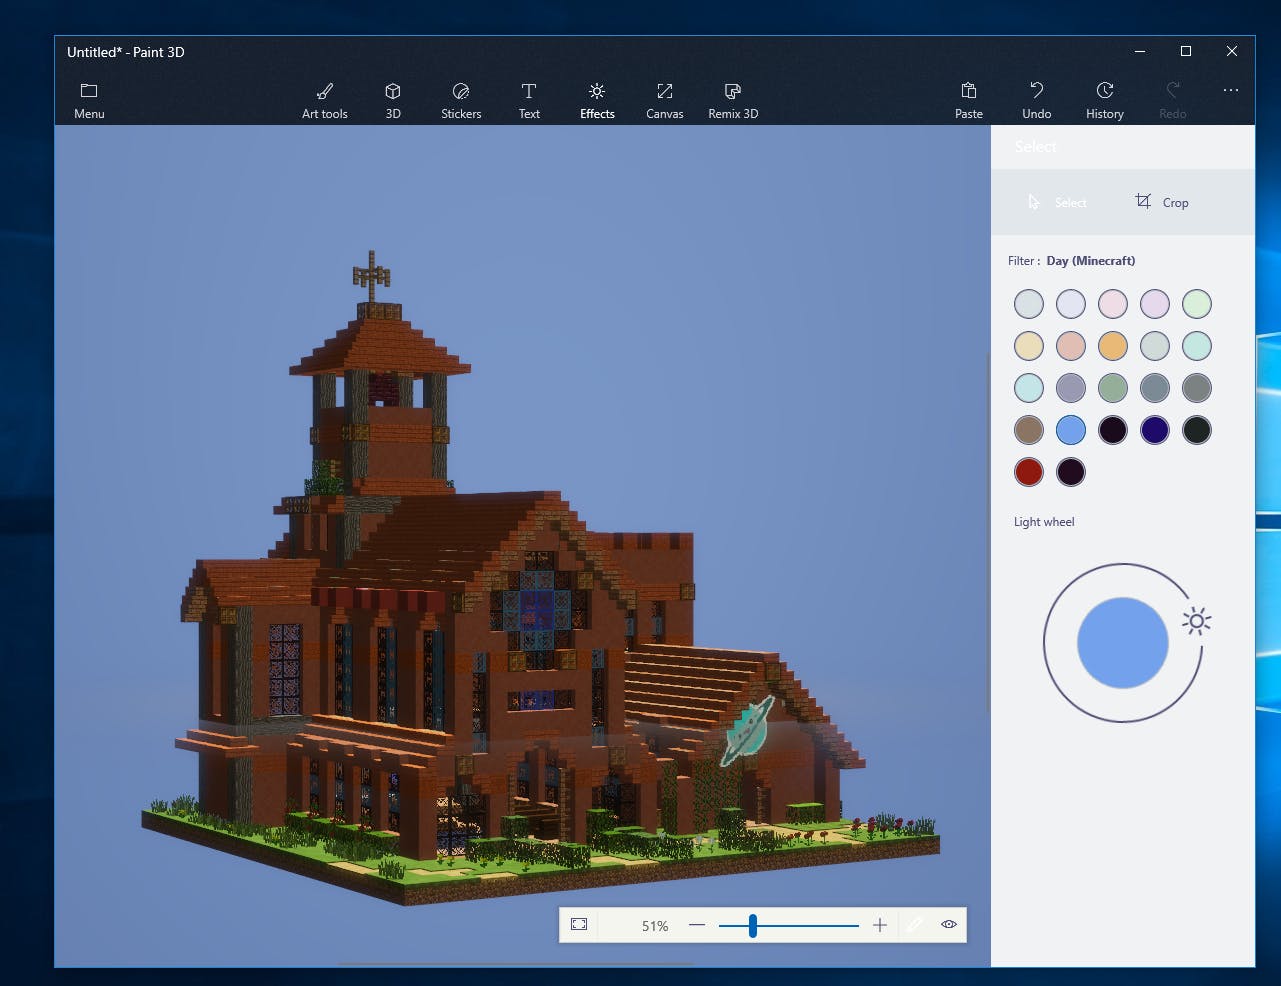Switch to the Effects tab

click(597, 100)
